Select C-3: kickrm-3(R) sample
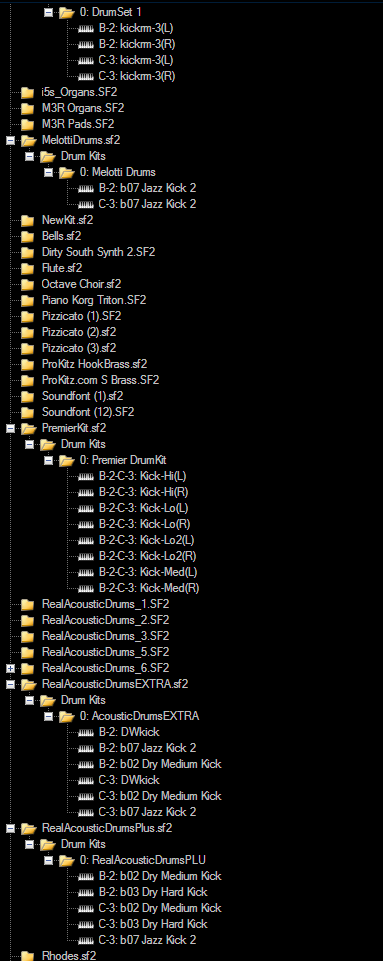383x961 pixels. tap(137, 76)
